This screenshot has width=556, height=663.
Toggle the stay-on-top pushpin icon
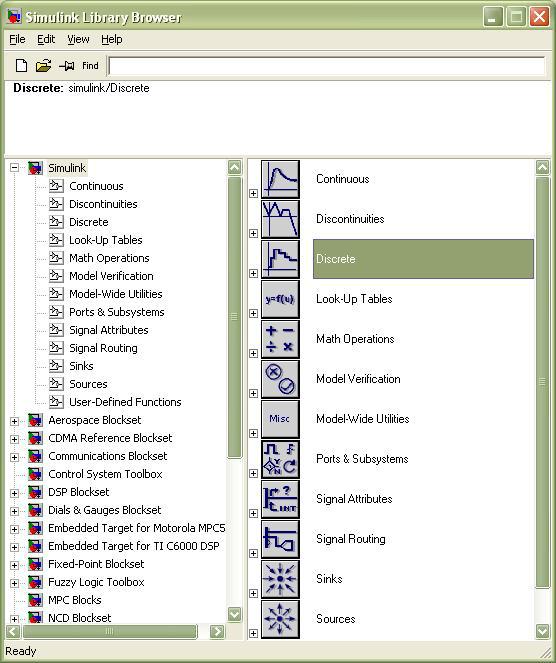coord(67,66)
